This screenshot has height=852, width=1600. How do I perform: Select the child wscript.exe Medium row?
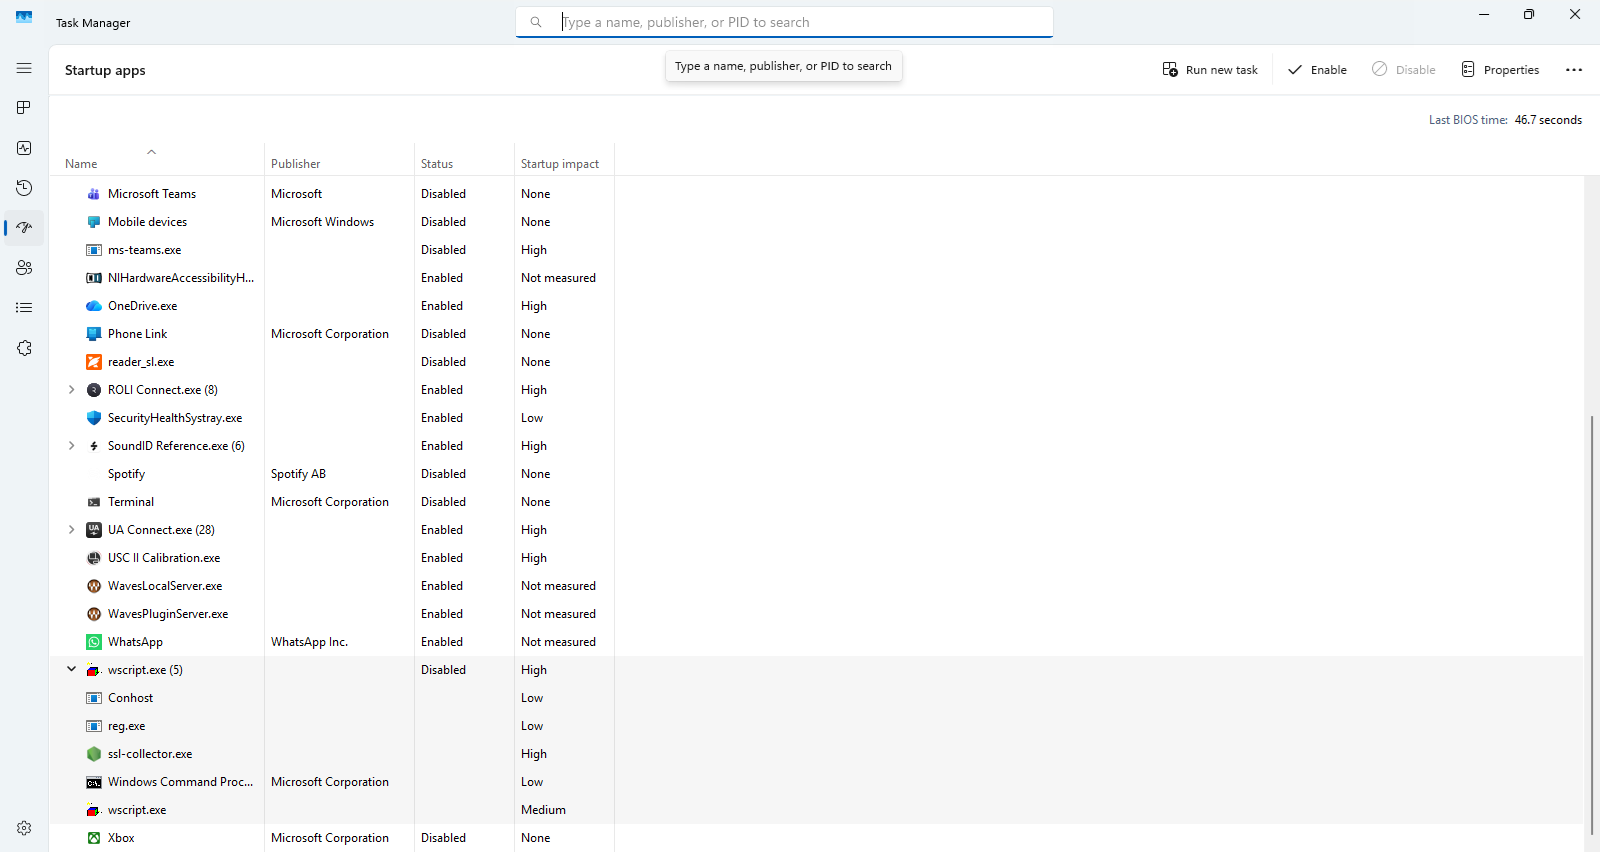[x=817, y=810]
